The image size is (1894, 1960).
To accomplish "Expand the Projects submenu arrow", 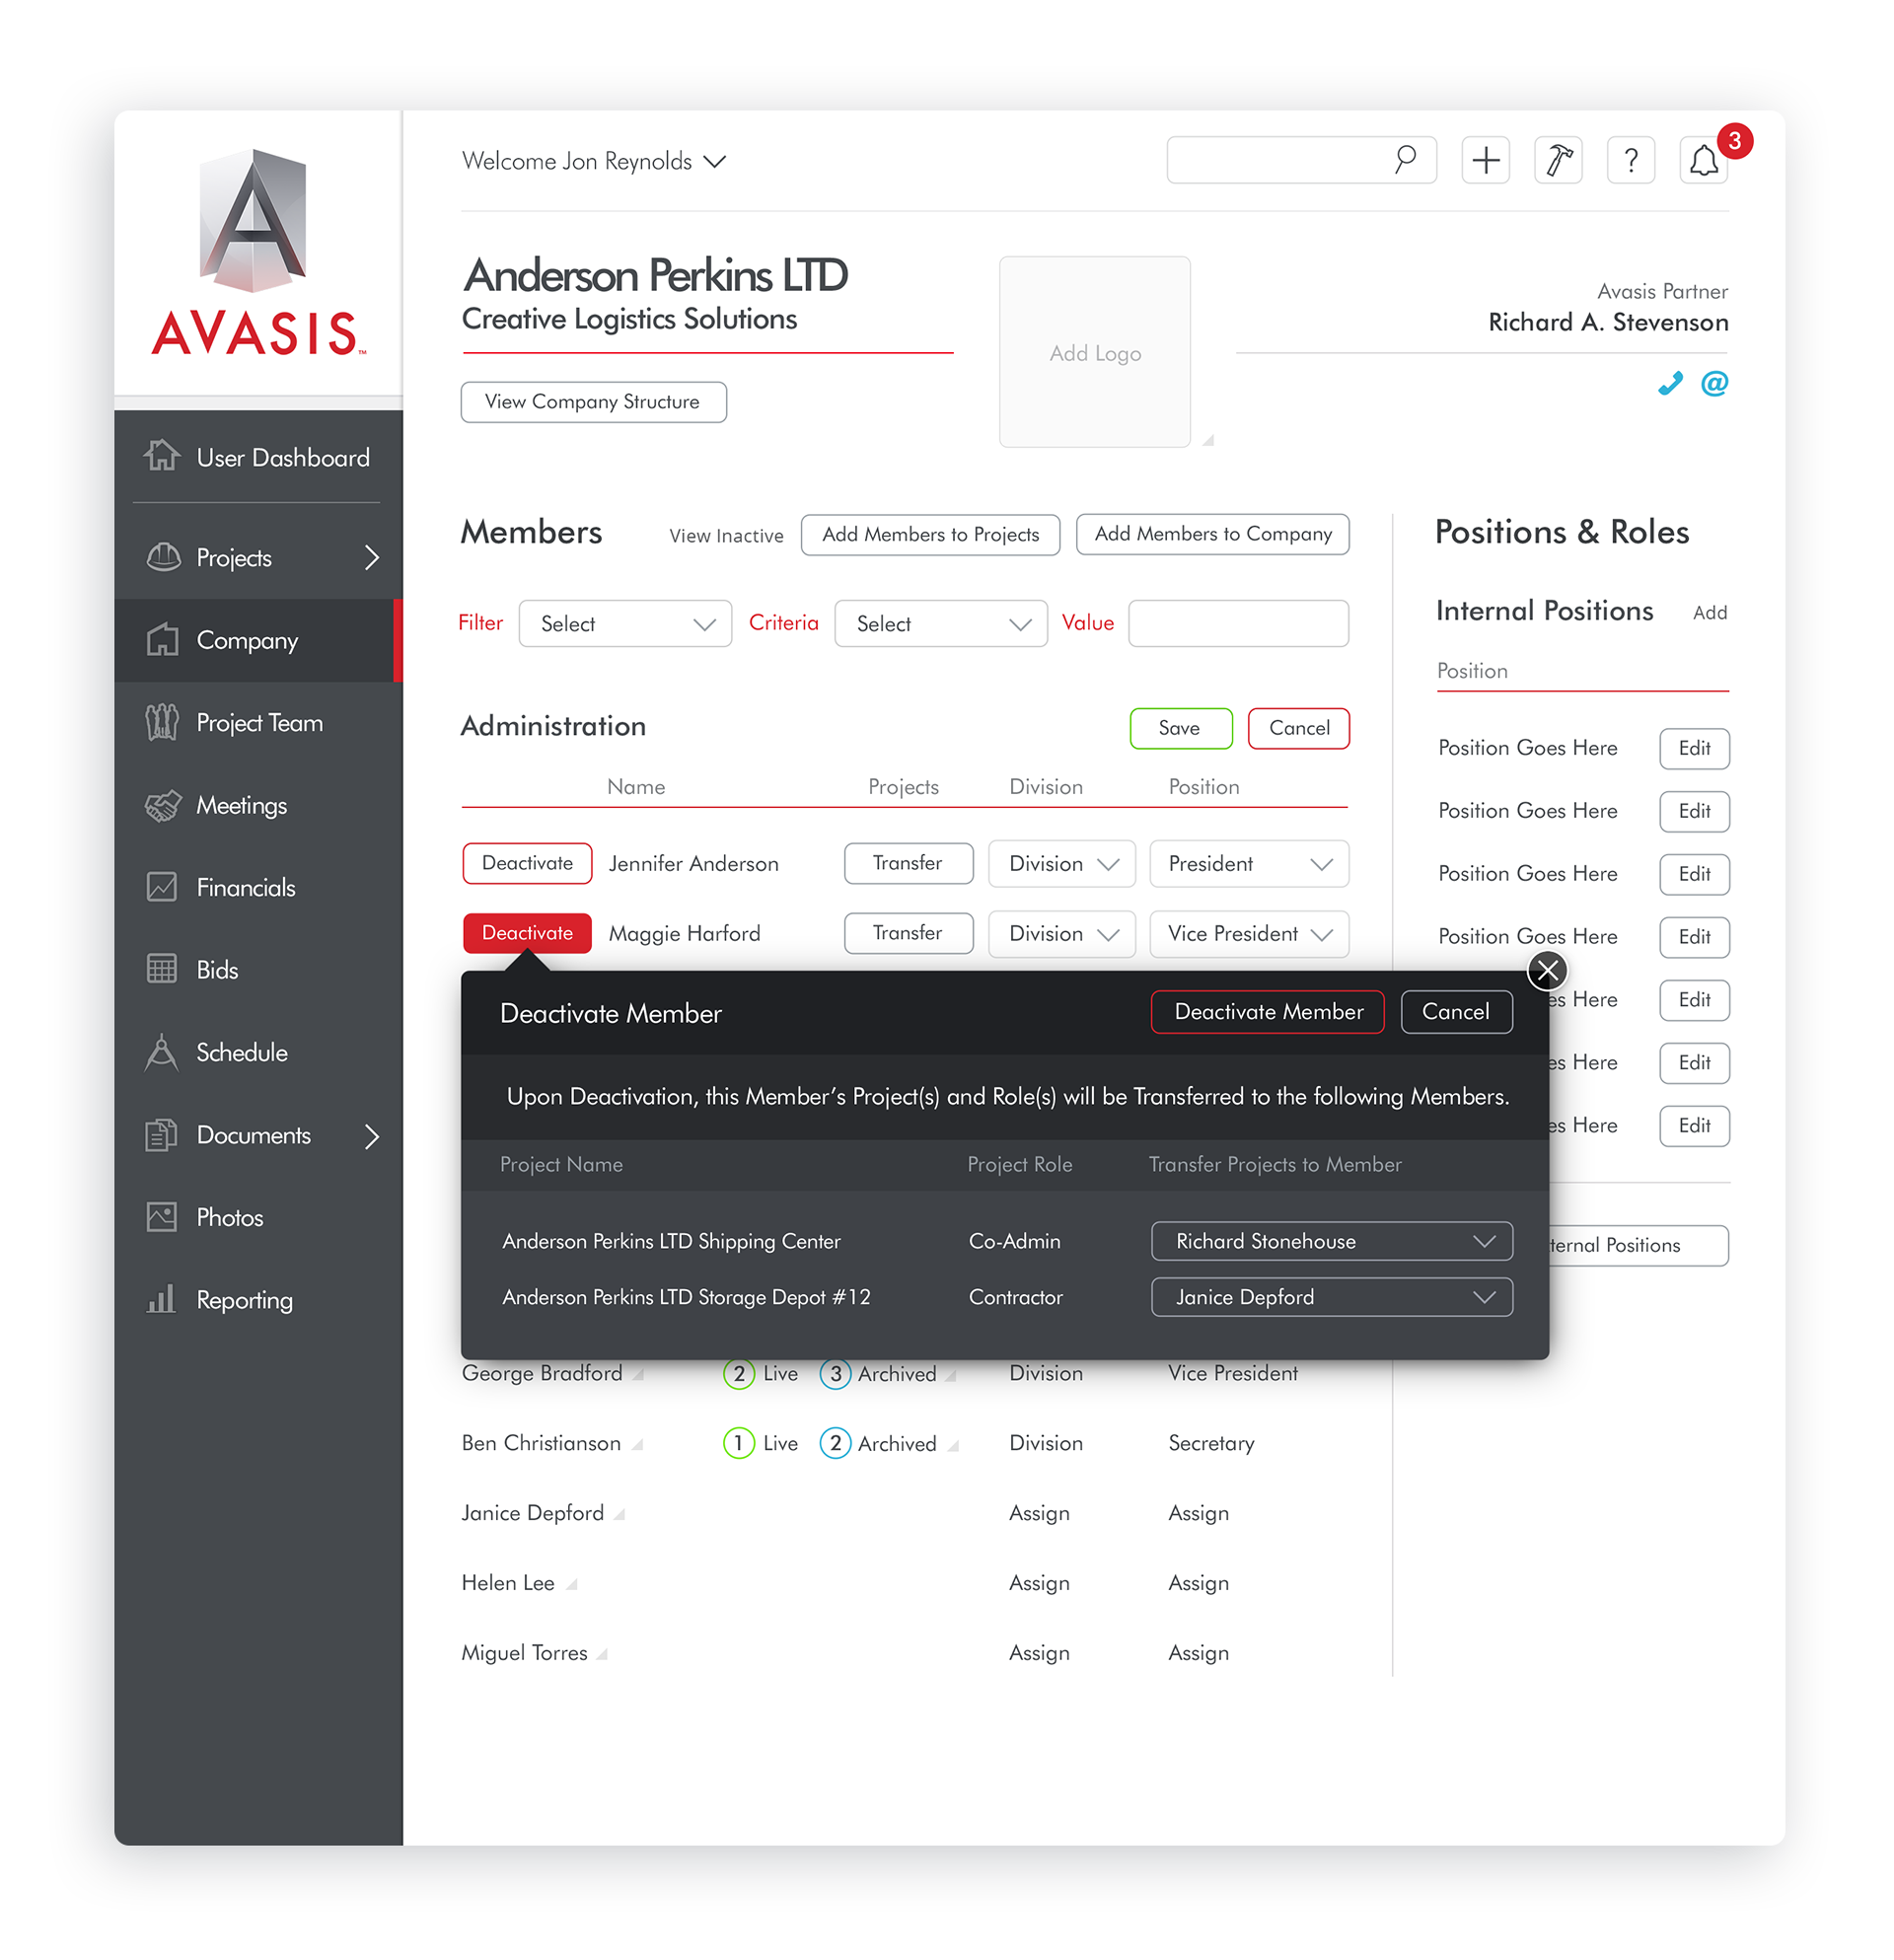I will 372,557.
